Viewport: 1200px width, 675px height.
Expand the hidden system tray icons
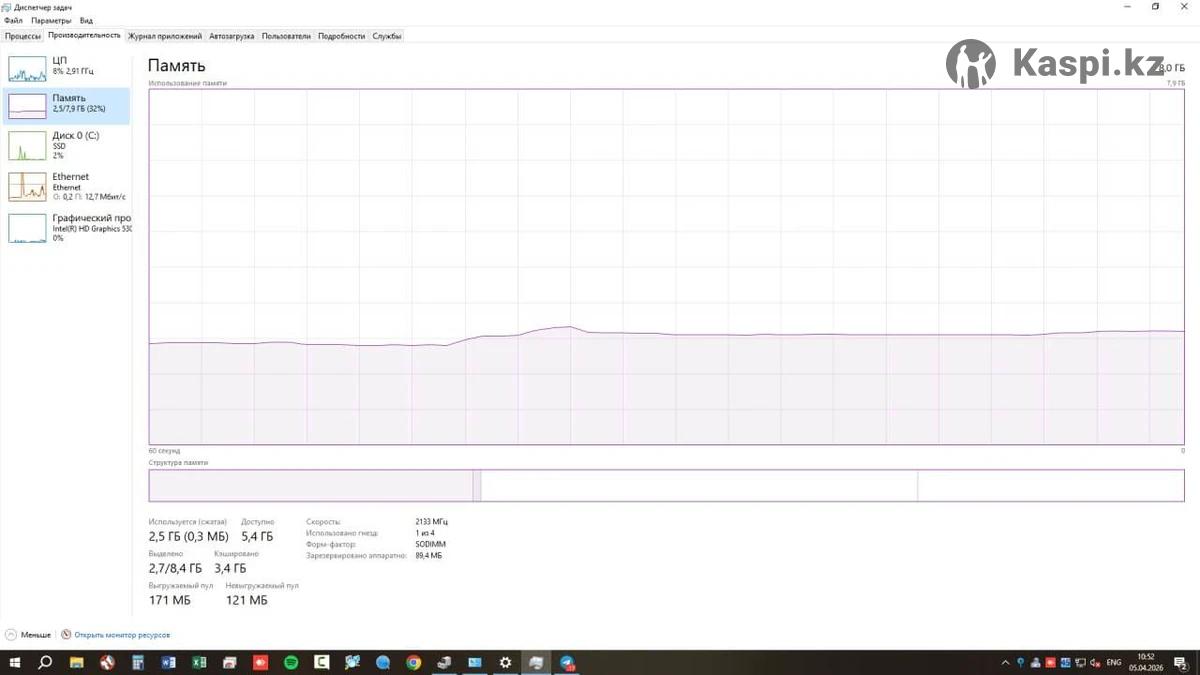pos(1005,662)
